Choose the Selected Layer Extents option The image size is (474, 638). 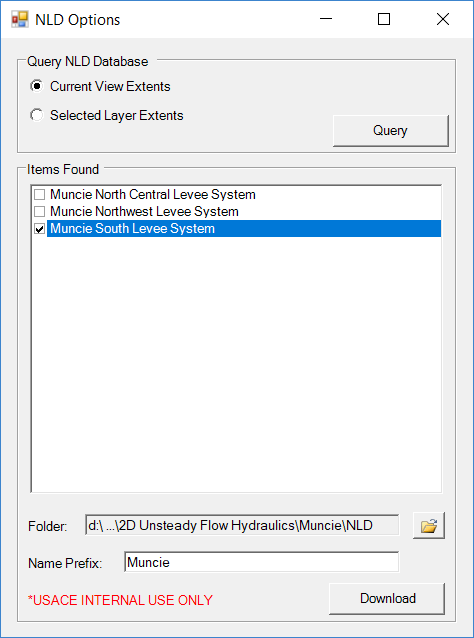tap(37, 116)
